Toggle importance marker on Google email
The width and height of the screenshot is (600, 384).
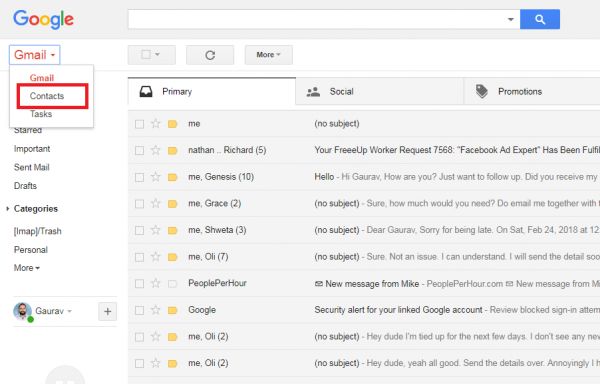click(x=173, y=310)
